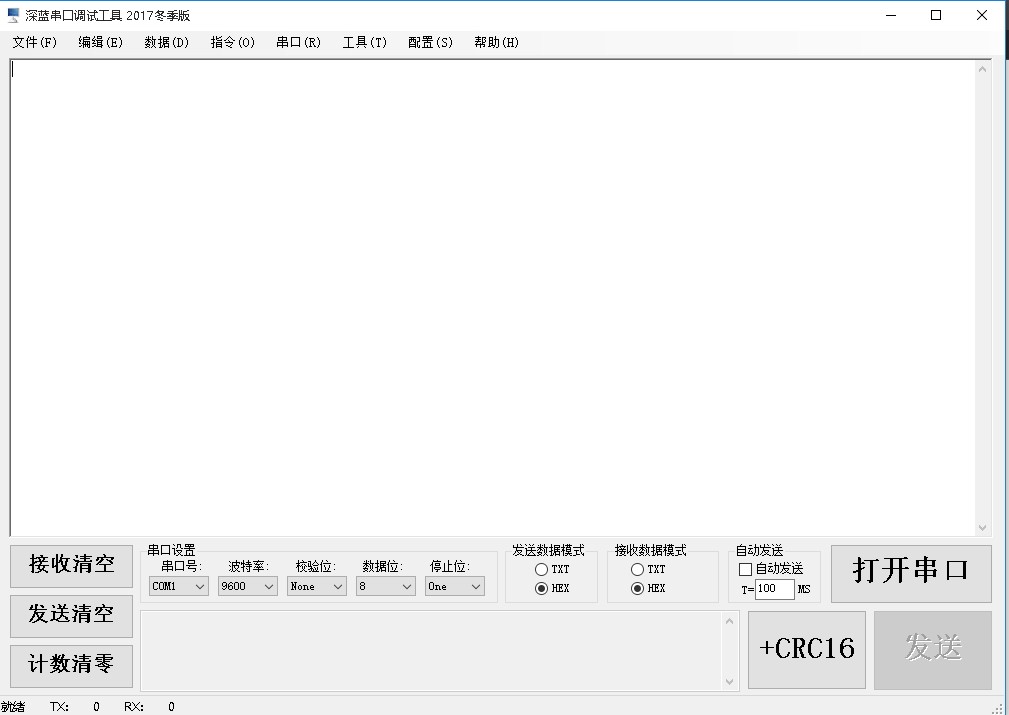Expand the 串口号 COM1 dropdown
Image resolution: width=1009 pixels, height=715 pixels.
pyautogui.click(x=179, y=586)
